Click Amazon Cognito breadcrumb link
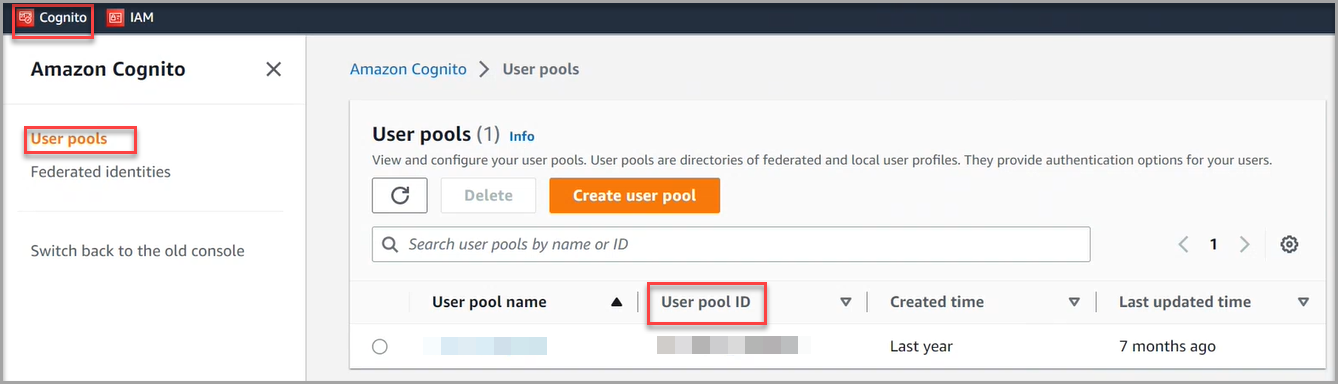Image resolution: width=1338 pixels, height=384 pixels. click(x=408, y=69)
